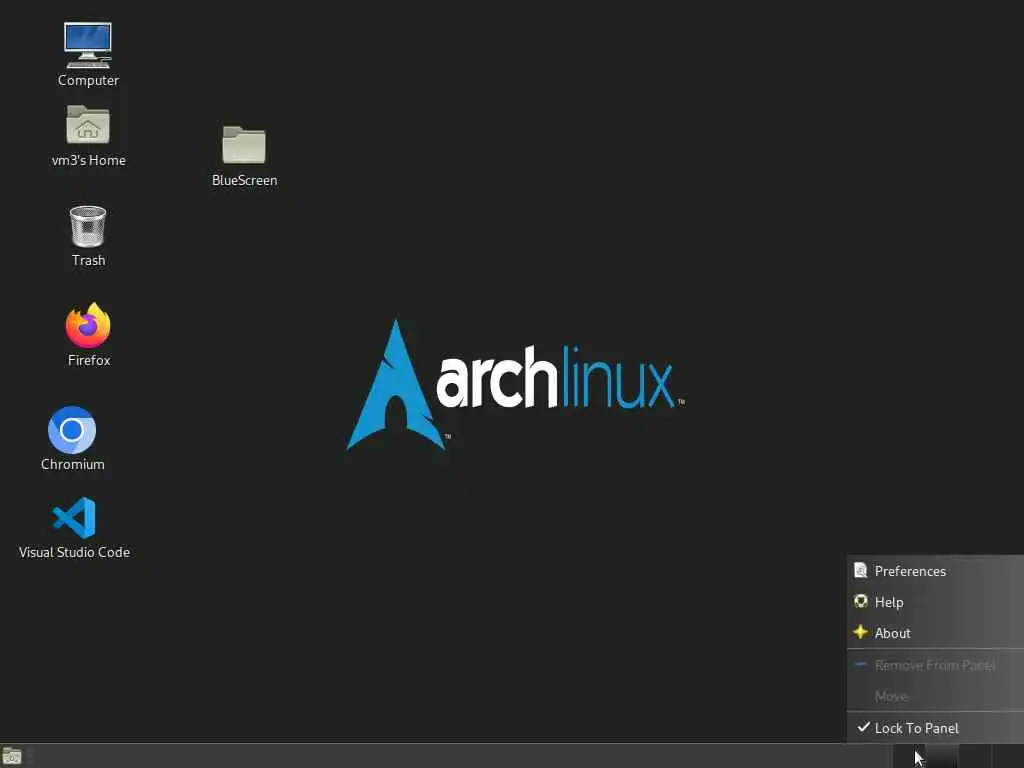Switch to the fourth workspace in switcher
This screenshot has height=768, width=1024.
[x=1008, y=756]
